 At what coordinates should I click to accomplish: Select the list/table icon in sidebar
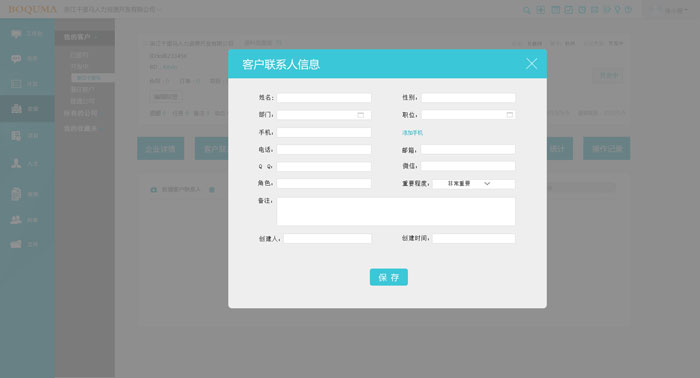point(17,83)
